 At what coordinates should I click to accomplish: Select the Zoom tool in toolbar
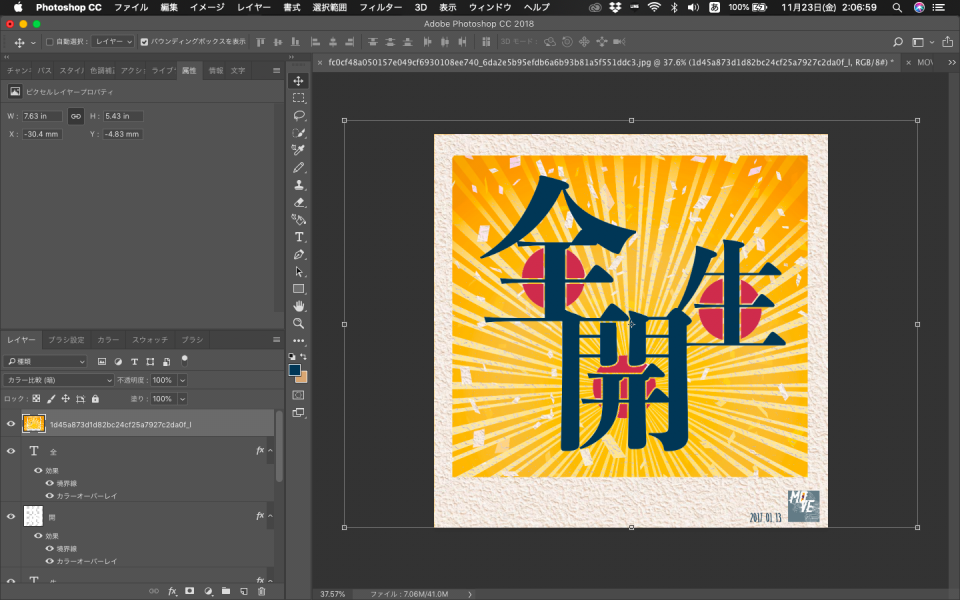tap(298, 324)
